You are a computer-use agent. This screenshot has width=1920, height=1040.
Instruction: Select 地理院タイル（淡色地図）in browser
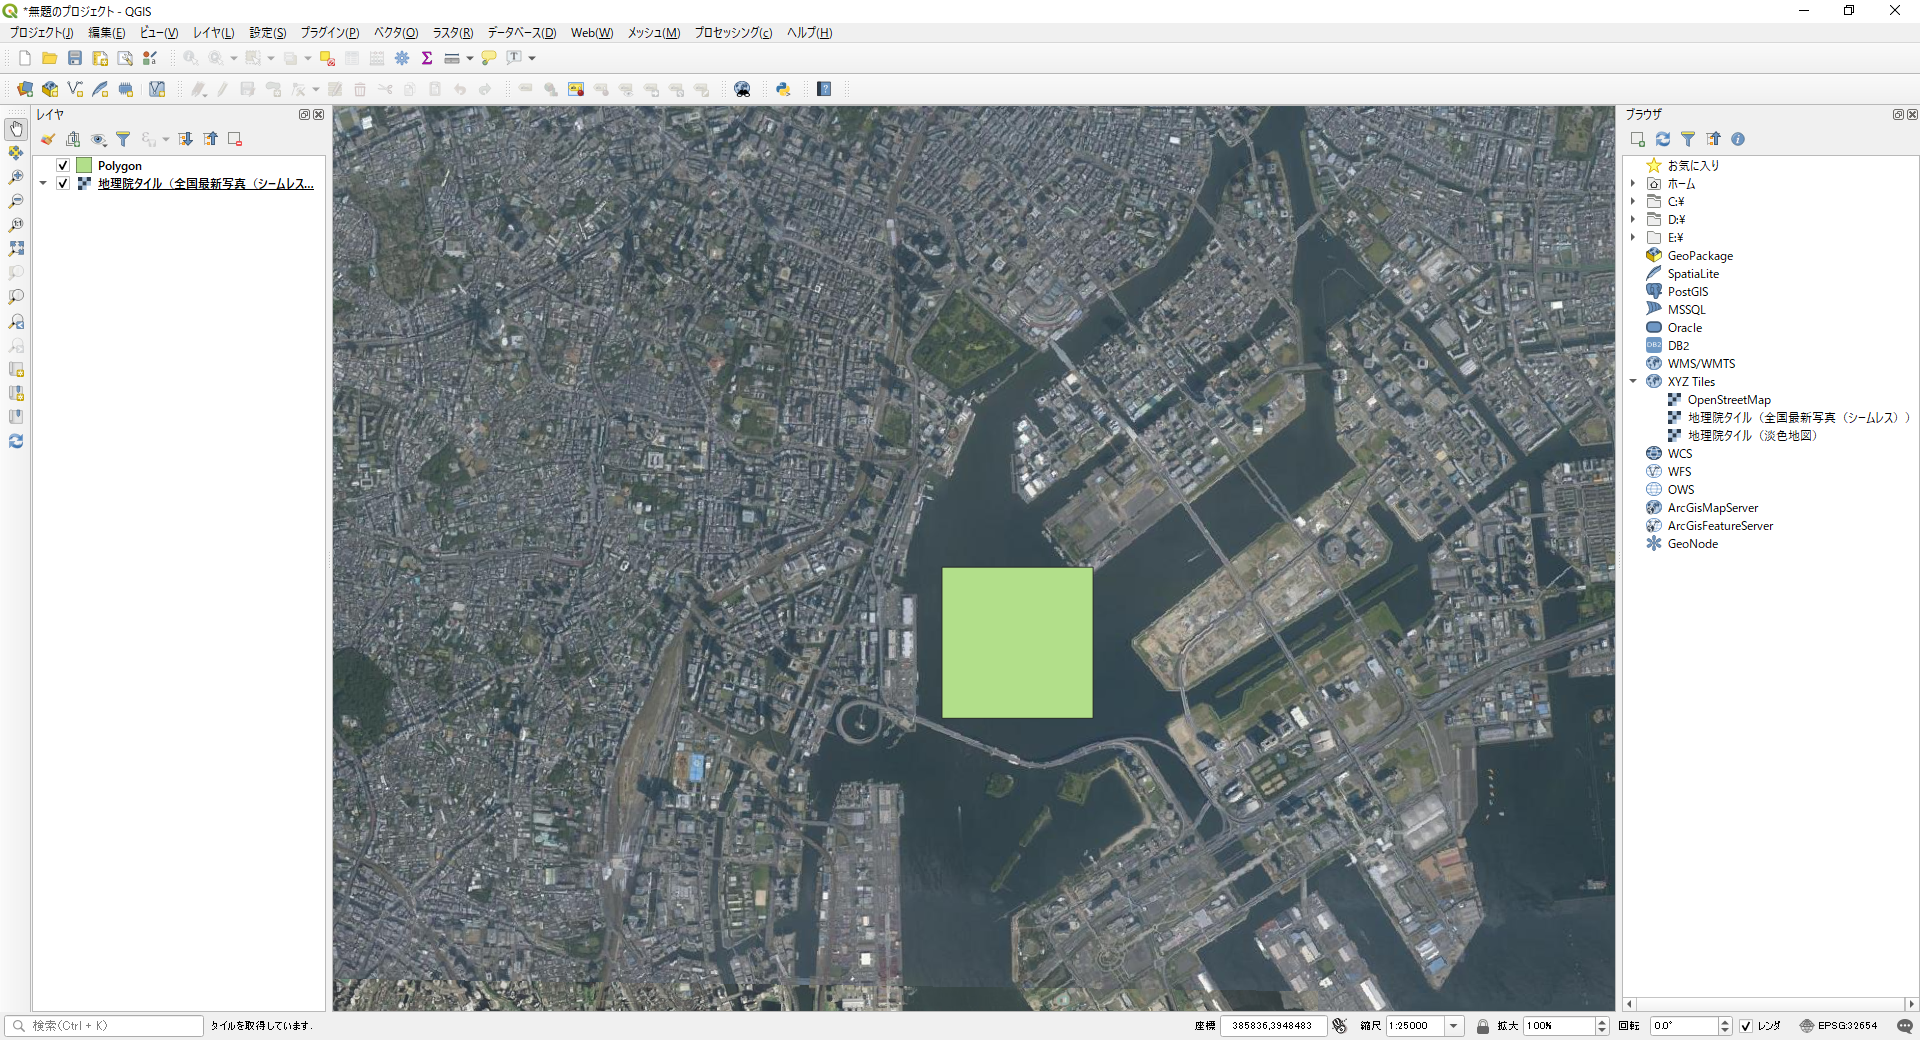[1752, 436]
